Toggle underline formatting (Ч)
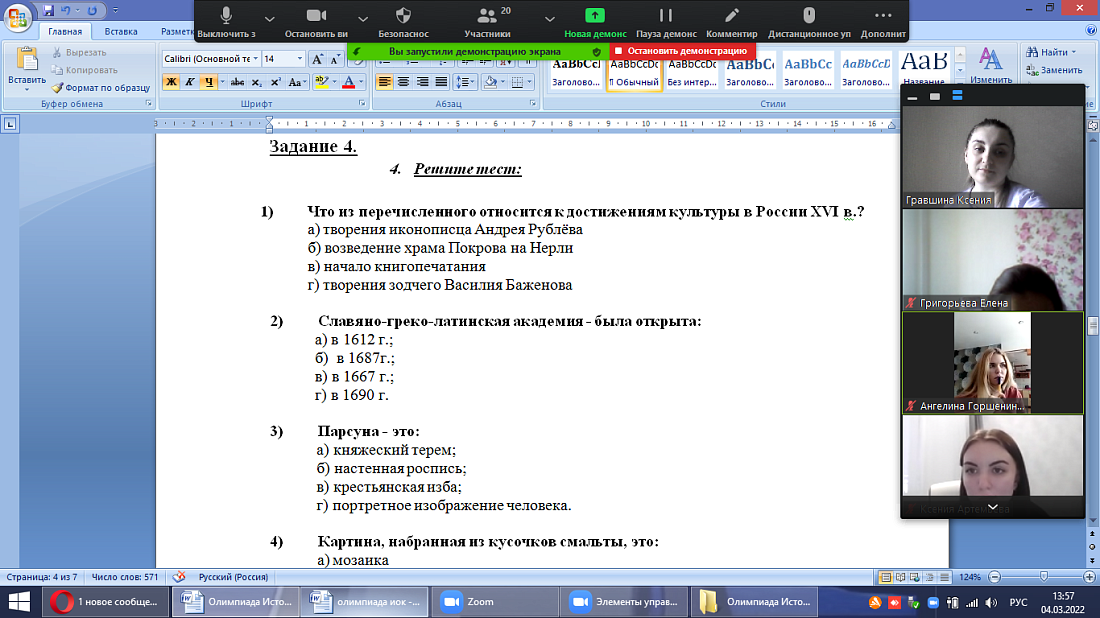The width and height of the screenshot is (1100, 618). click(207, 82)
